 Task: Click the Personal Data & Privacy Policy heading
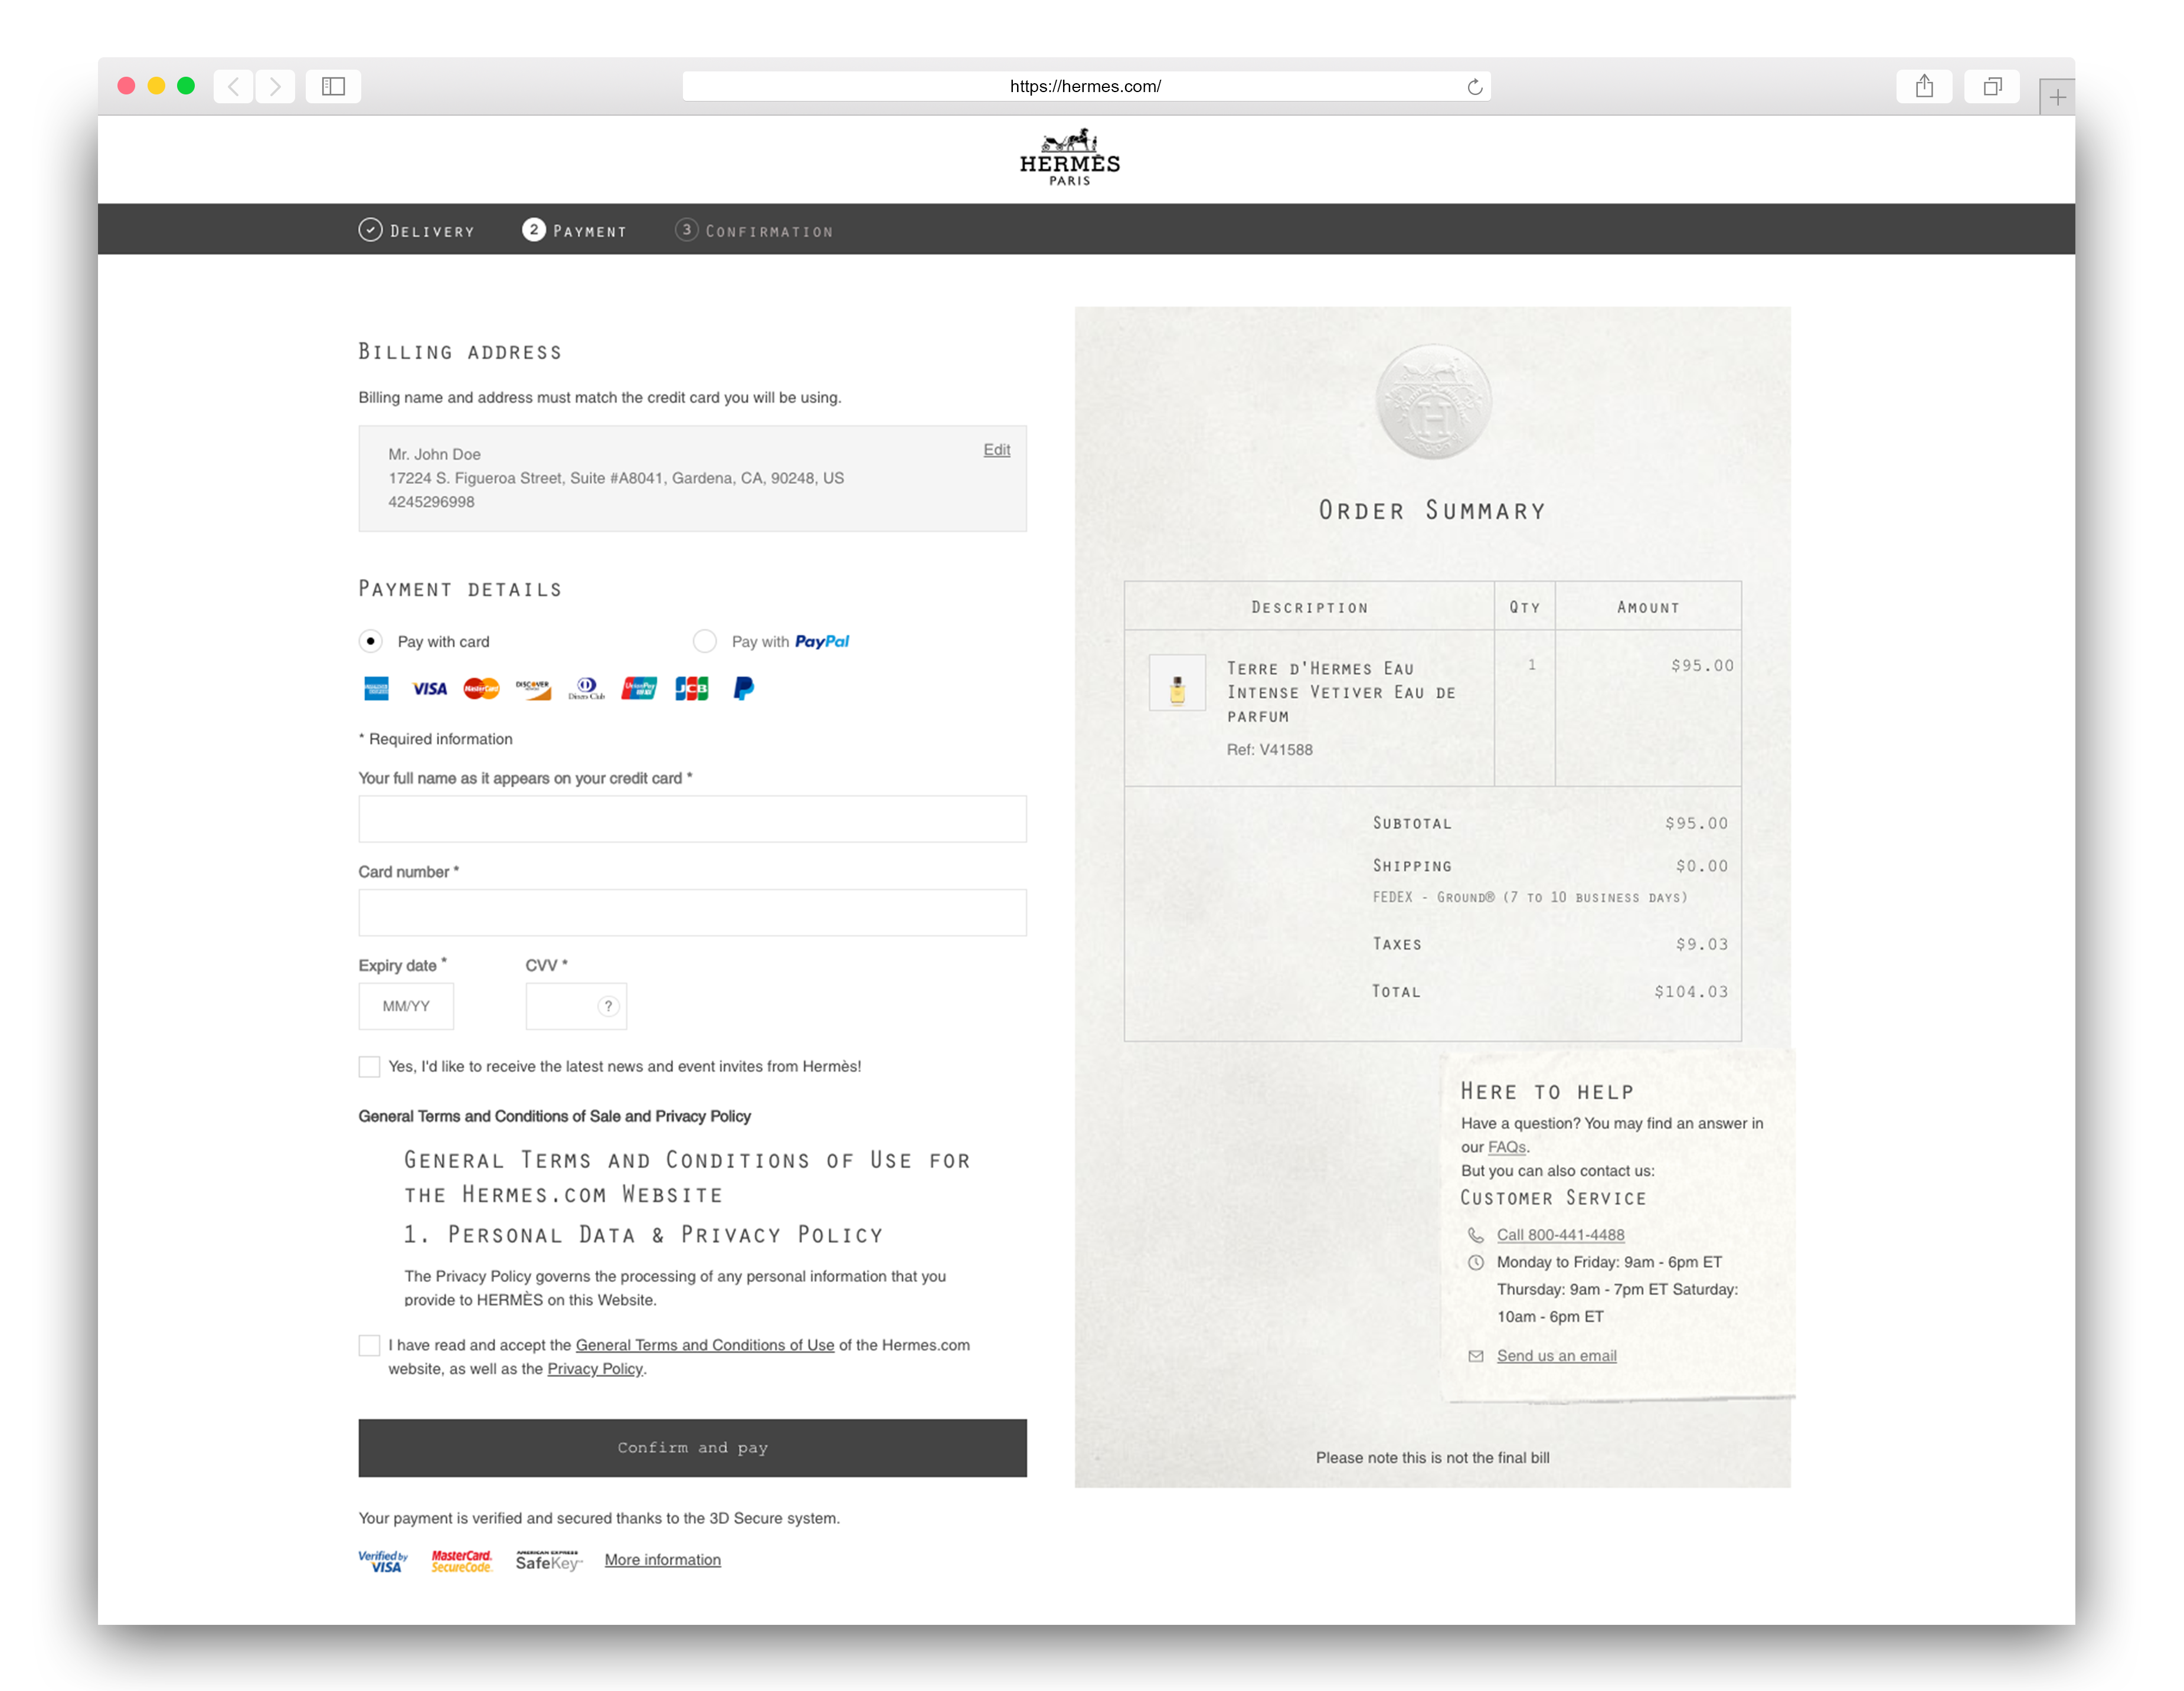pyautogui.click(x=644, y=1236)
